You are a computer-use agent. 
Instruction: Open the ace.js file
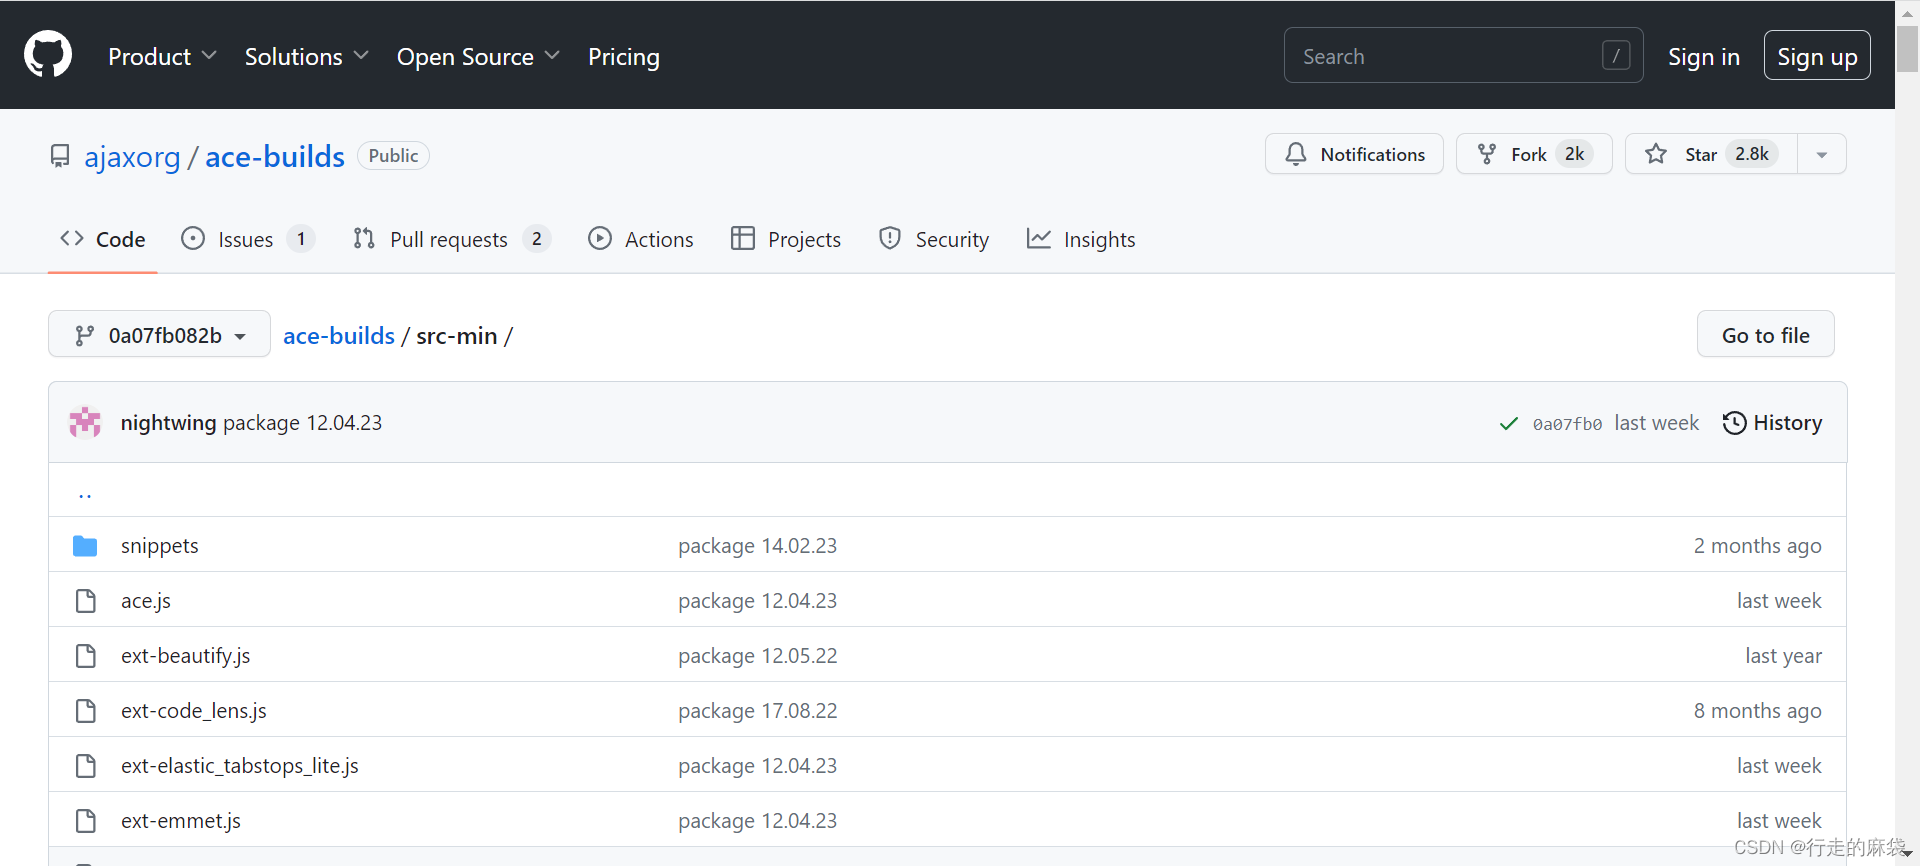(146, 601)
